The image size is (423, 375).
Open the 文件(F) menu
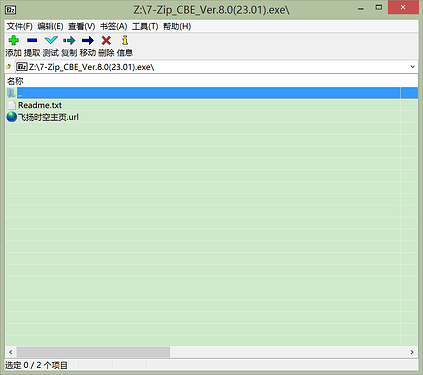[19, 26]
